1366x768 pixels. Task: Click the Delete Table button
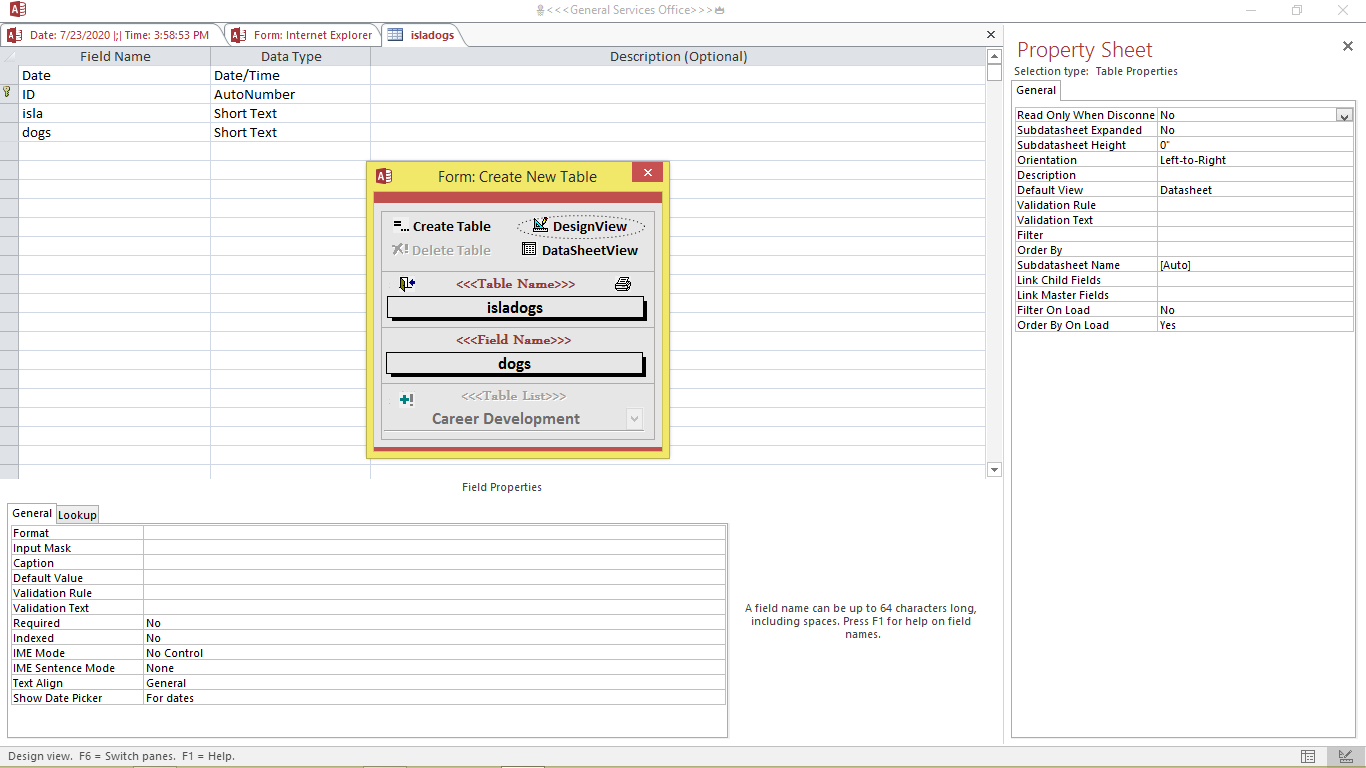click(441, 250)
